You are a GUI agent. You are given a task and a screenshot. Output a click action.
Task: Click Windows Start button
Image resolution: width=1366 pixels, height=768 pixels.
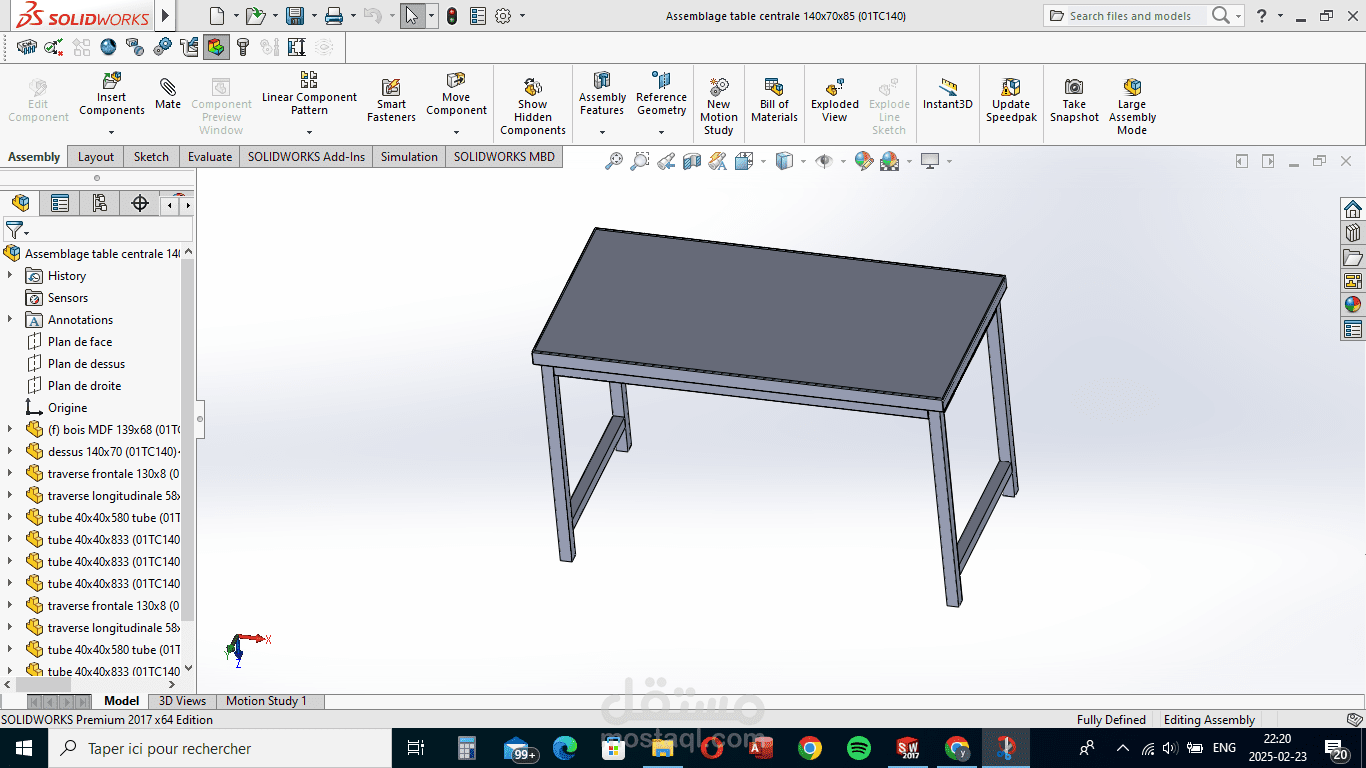click(x=24, y=748)
